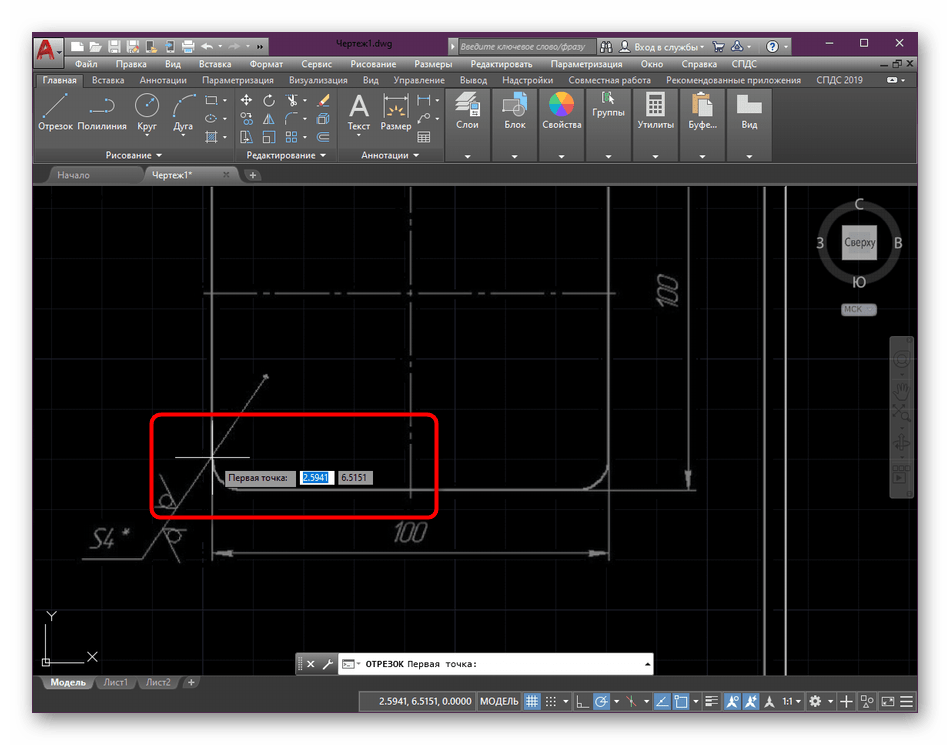
Task: Click the МСК coordinate system button
Action: click(x=859, y=309)
